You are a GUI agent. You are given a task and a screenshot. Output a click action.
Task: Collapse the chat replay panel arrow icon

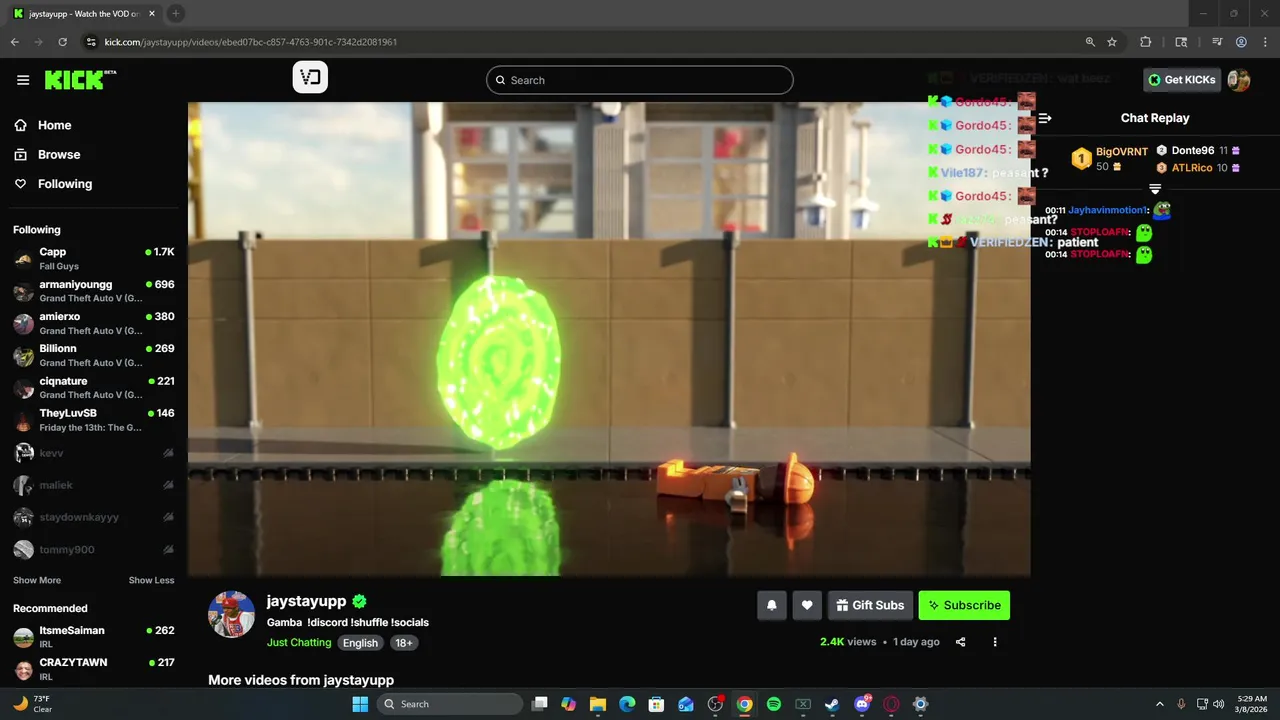click(x=1045, y=118)
